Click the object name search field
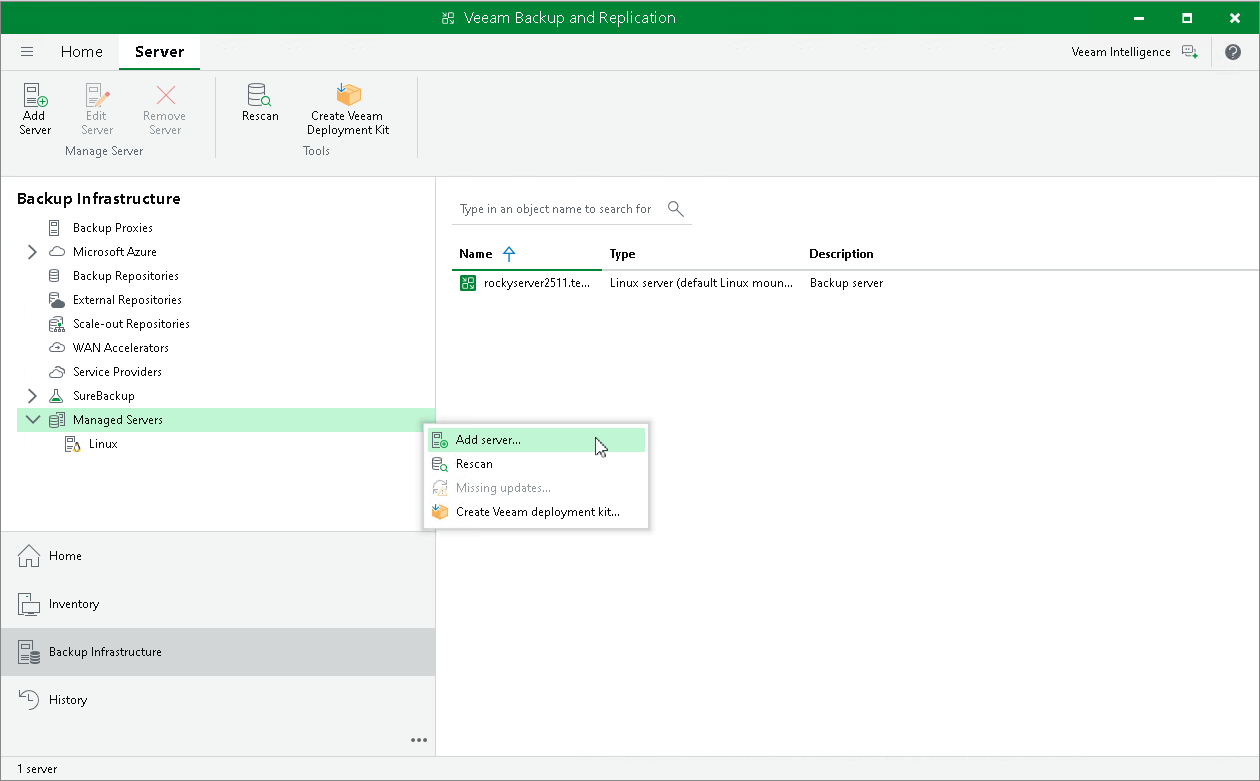The height and width of the screenshot is (781, 1260). [x=555, y=209]
